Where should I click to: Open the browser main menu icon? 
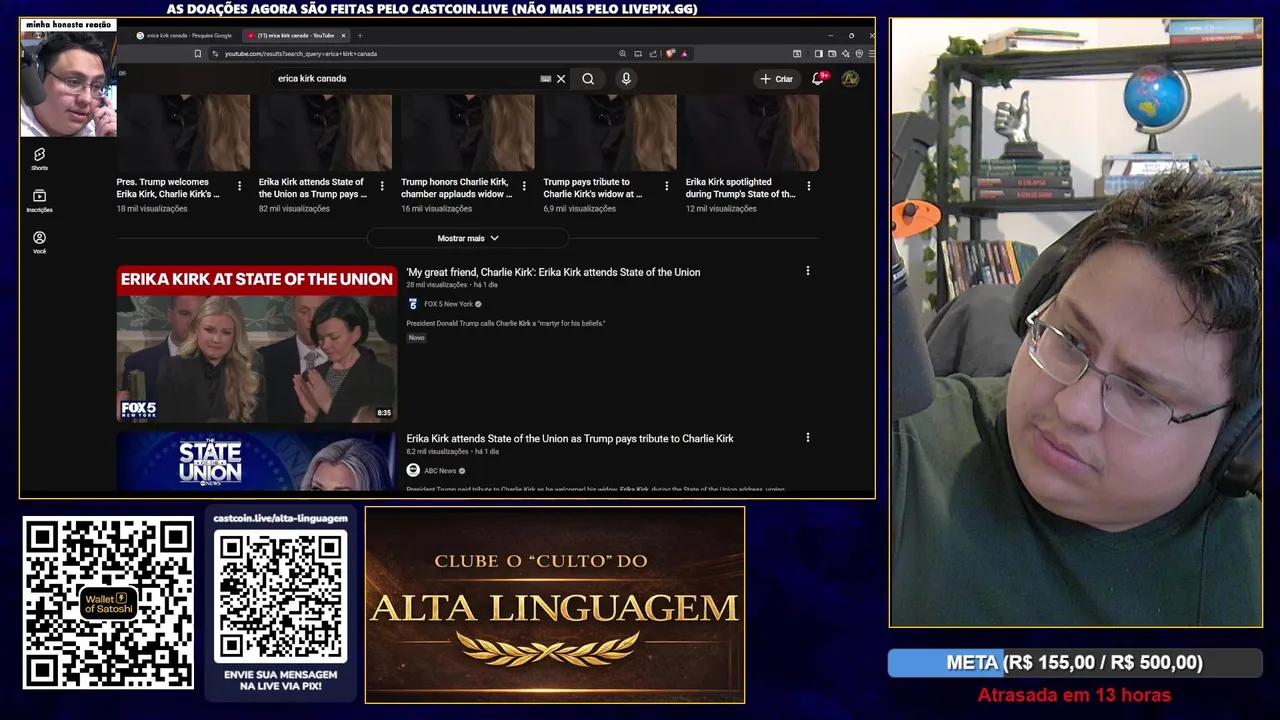[871, 54]
